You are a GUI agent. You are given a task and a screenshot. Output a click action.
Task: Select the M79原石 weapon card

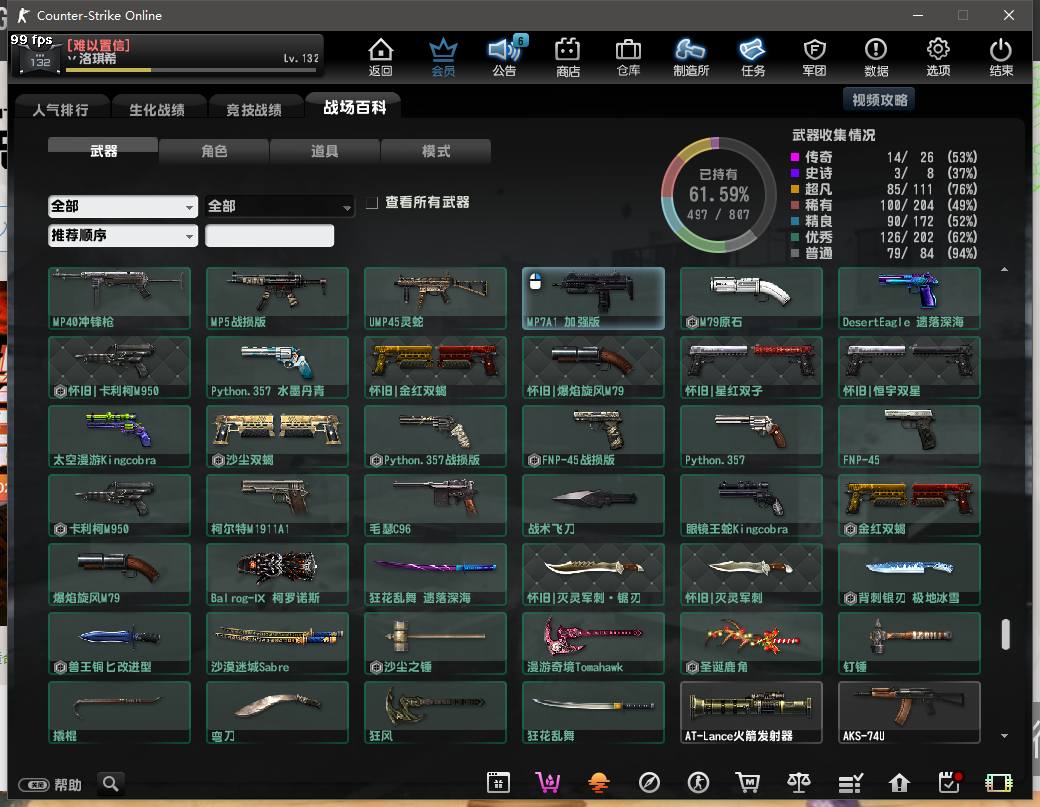point(751,298)
